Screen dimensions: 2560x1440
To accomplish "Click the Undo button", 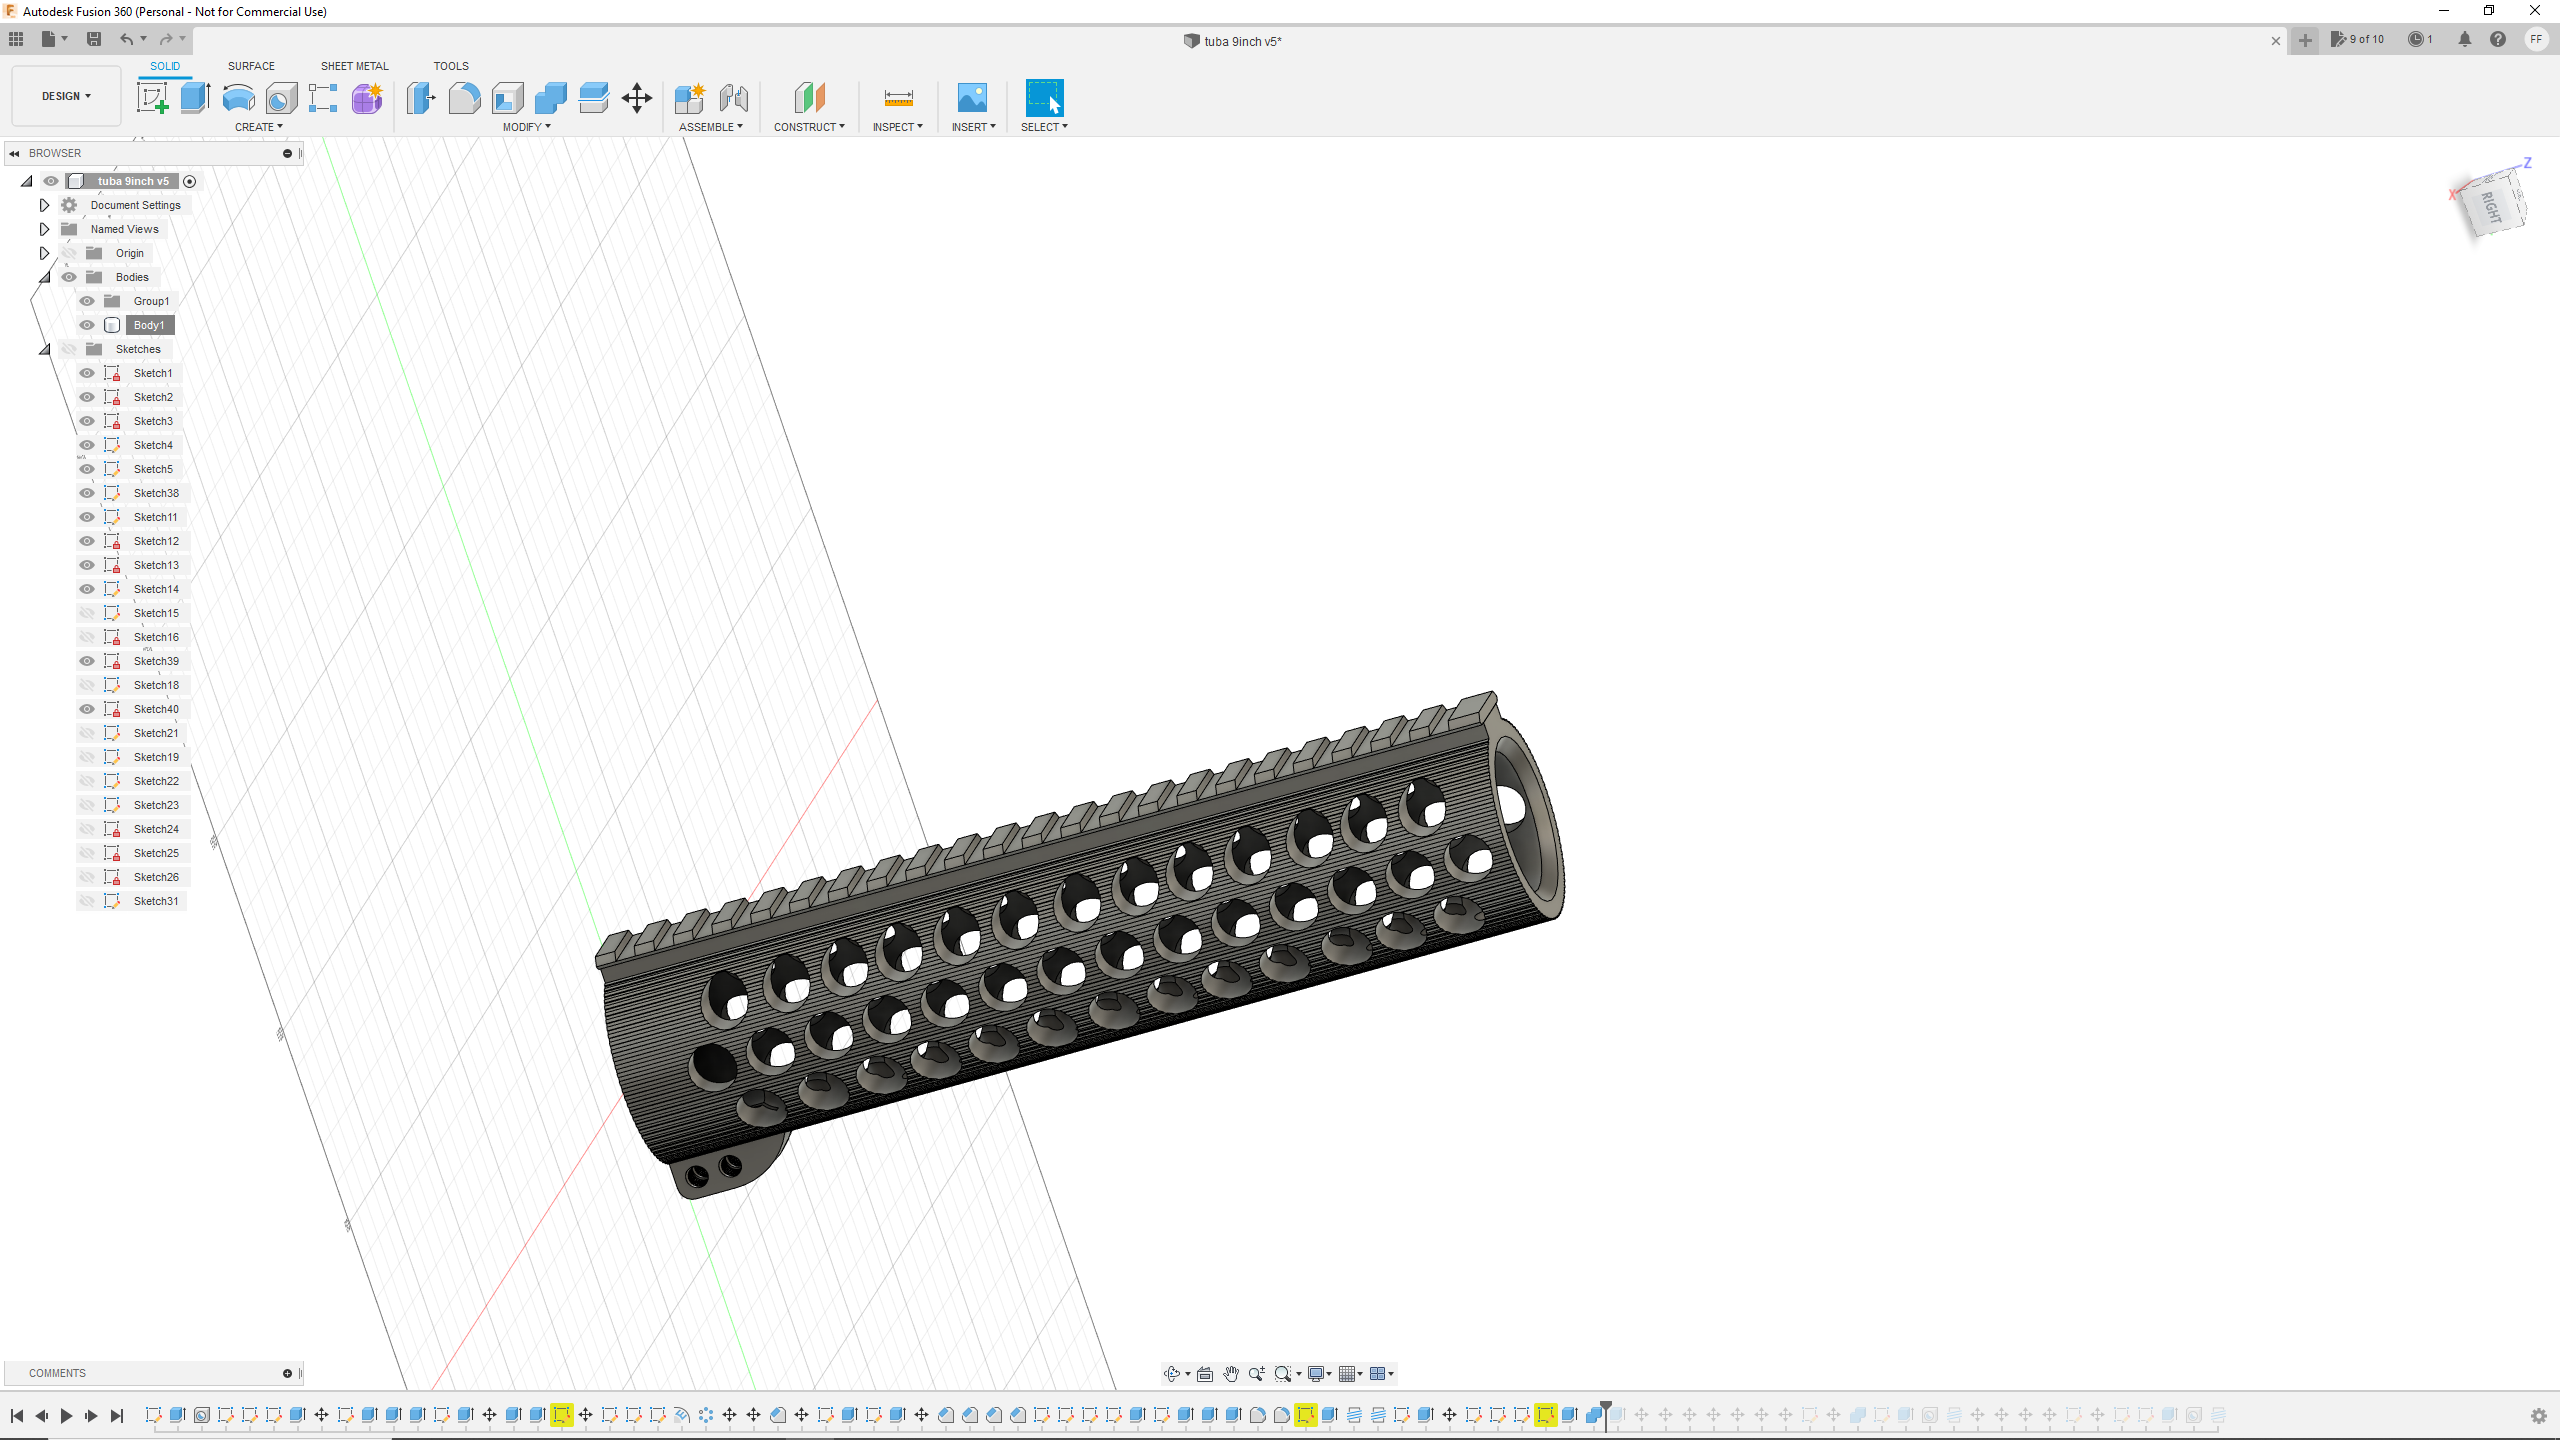I will (125, 39).
